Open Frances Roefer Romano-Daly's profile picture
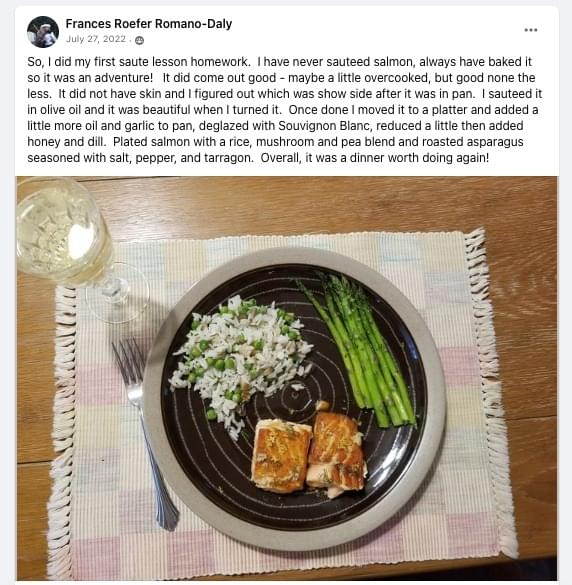Viewport: 572px width, 585px height. 43,32
